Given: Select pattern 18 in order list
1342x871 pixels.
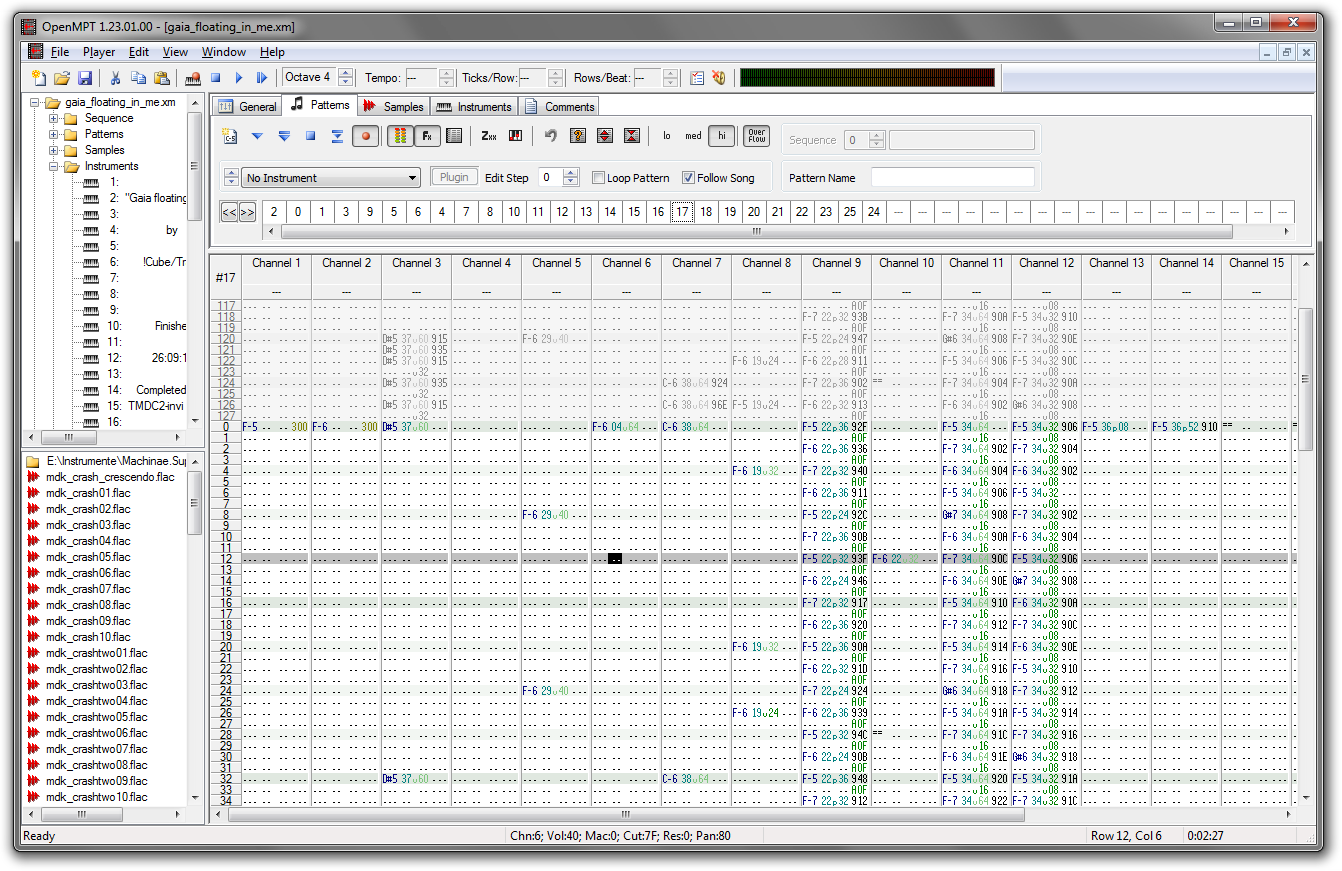Looking at the screenshot, I should (706, 211).
